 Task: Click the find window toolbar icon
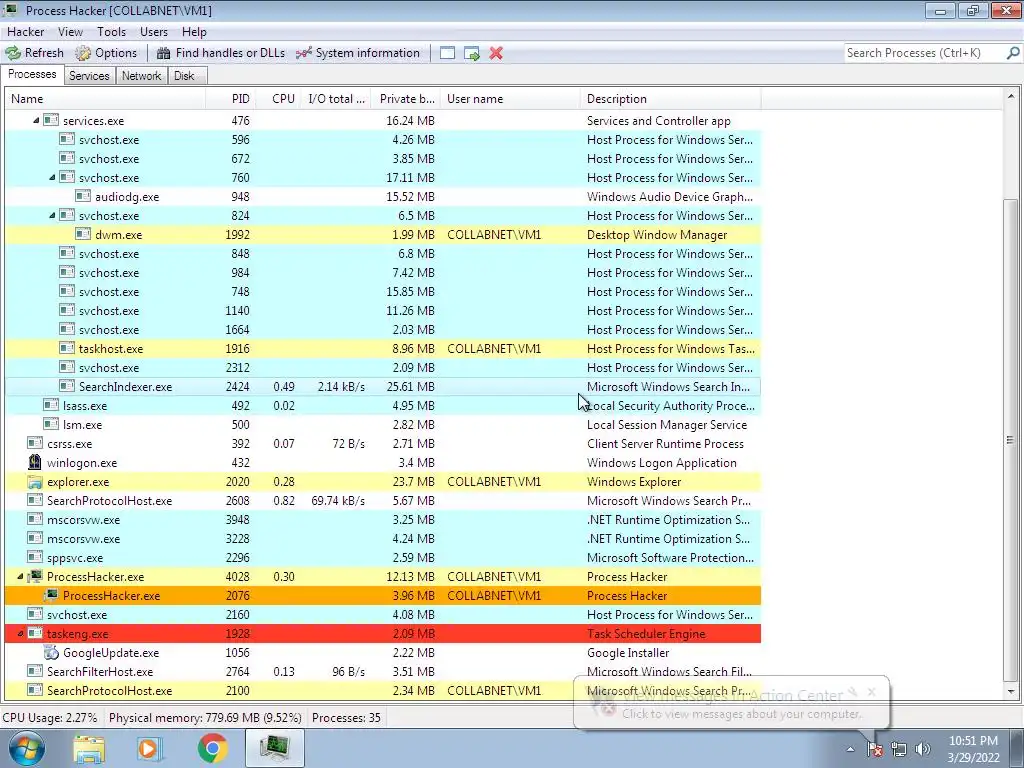point(447,53)
